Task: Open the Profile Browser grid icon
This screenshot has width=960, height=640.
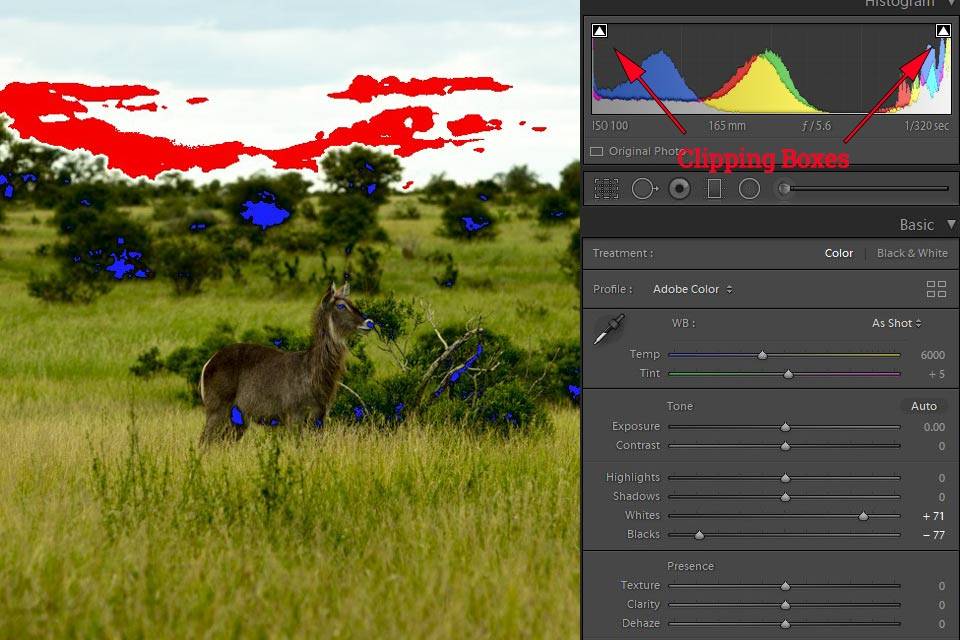Action: point(937,289)
